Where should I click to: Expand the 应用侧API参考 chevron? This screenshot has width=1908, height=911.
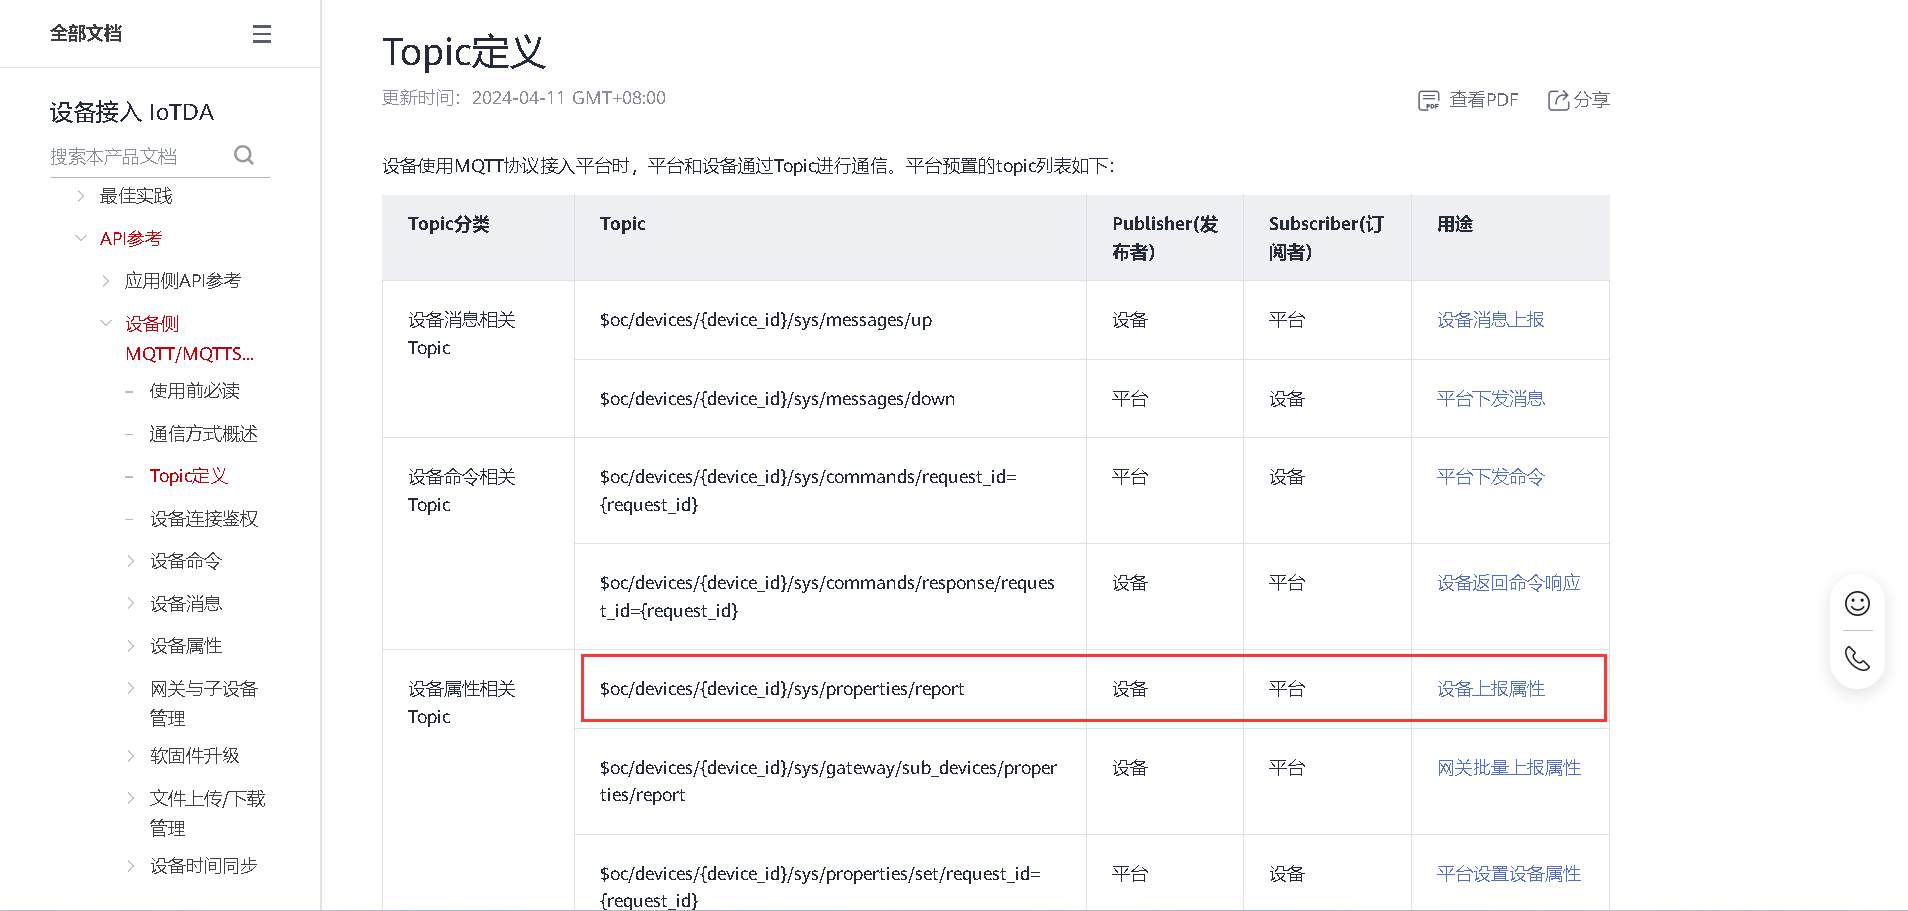pyautogui.click(x=106, y=281)
